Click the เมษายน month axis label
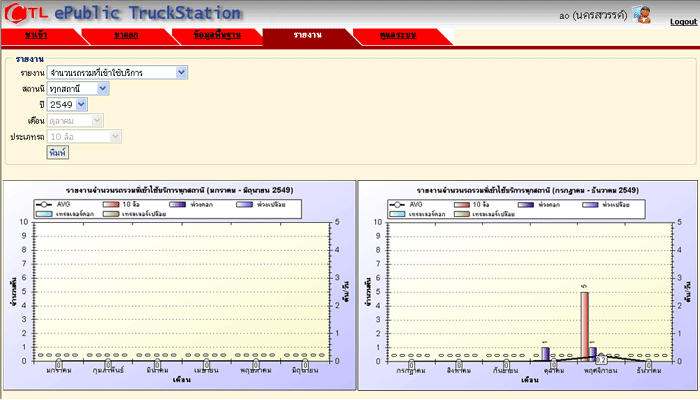Viewport: 700px width, 400px height. coord(206,371)
